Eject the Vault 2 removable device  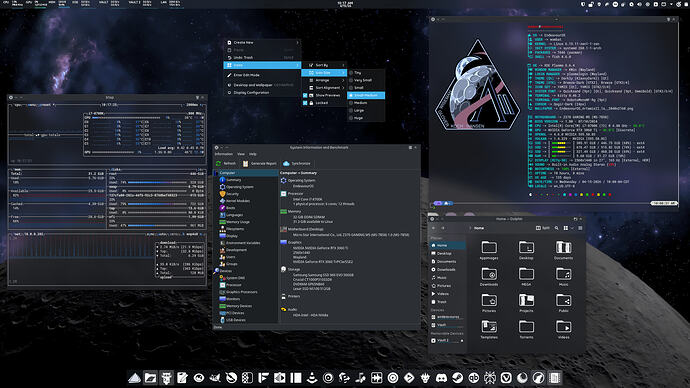(x=462, y=340)
